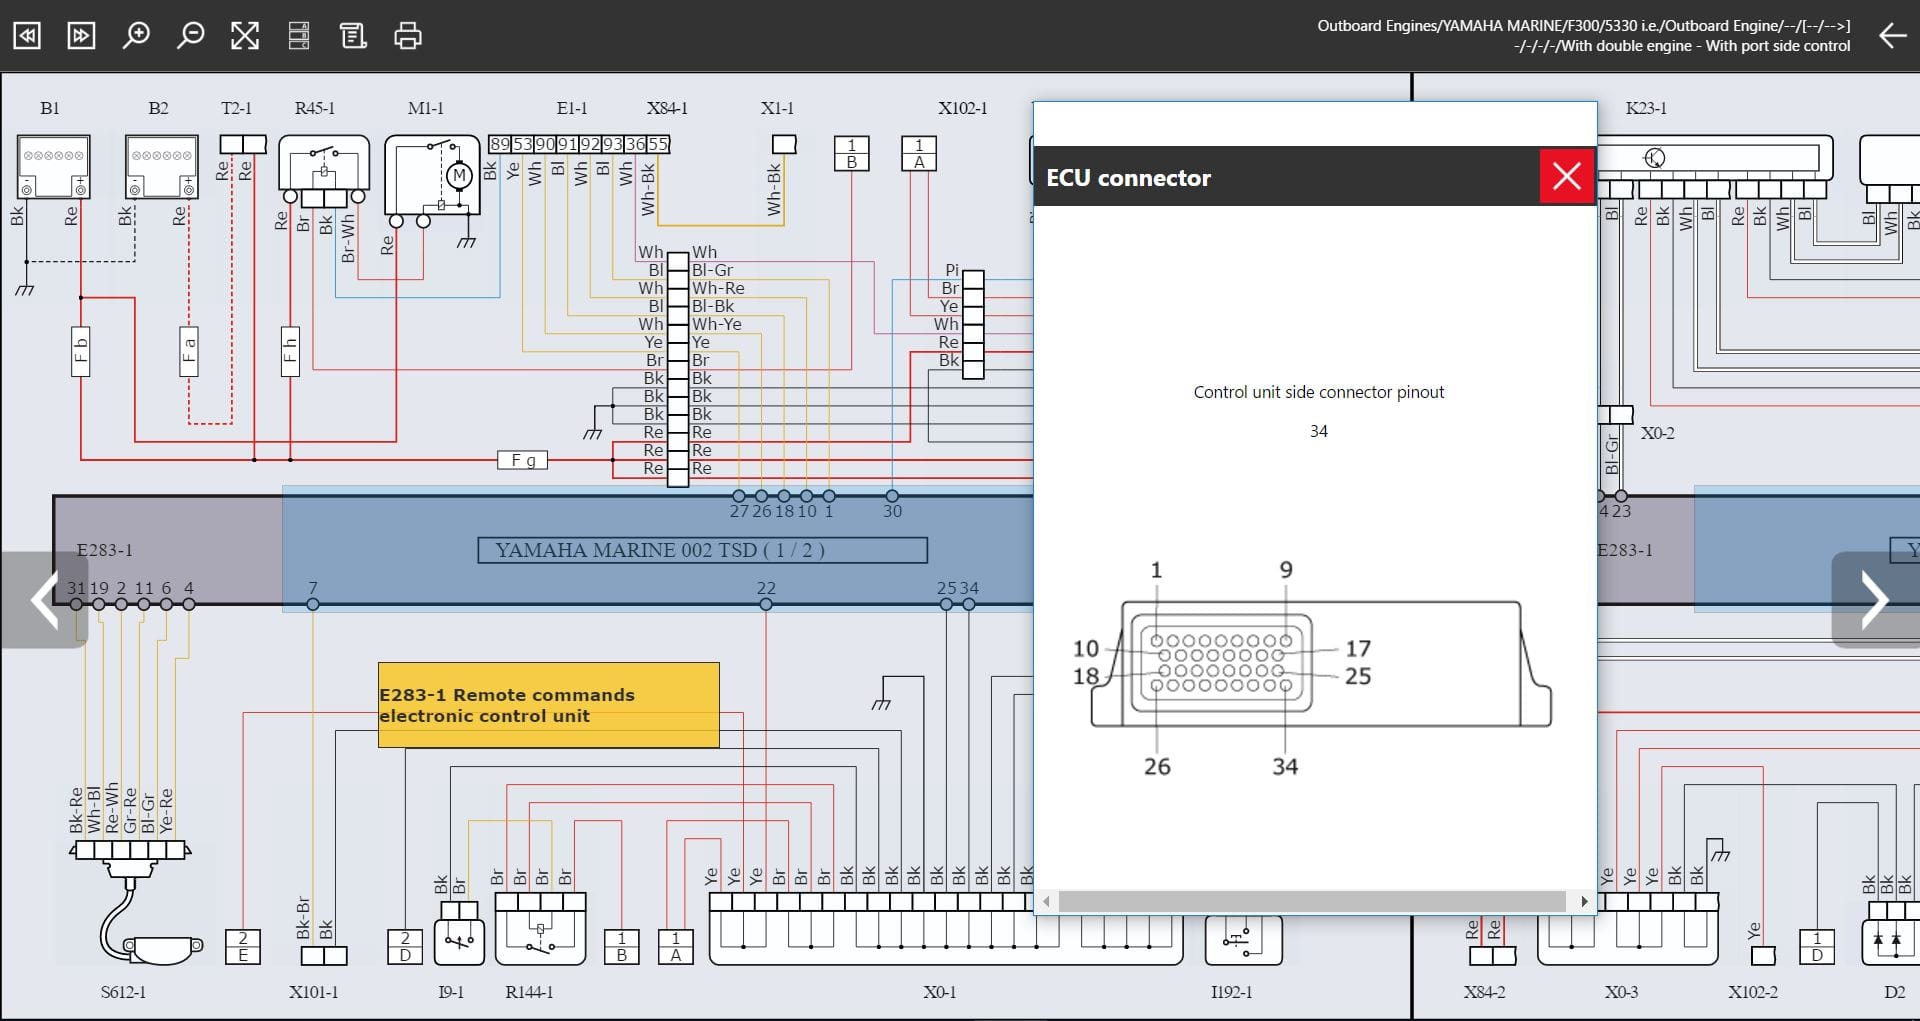Select the B2 battery symbol
Screen dimensions: 1920x1021
162,167
